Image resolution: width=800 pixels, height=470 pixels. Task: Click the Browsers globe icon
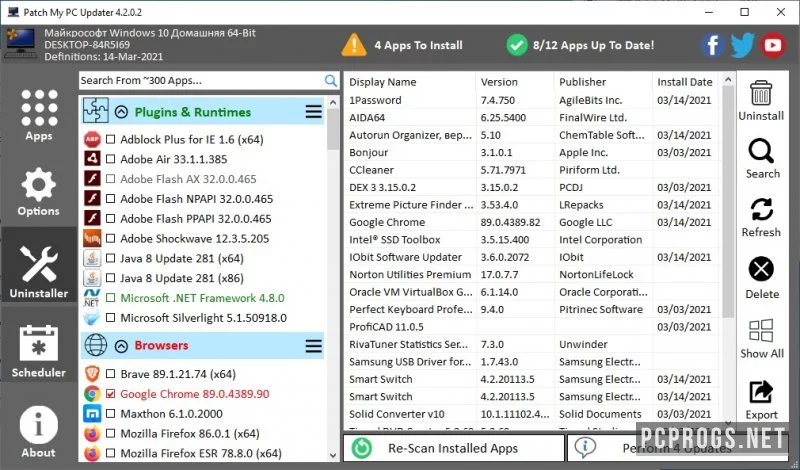point(95,345)
